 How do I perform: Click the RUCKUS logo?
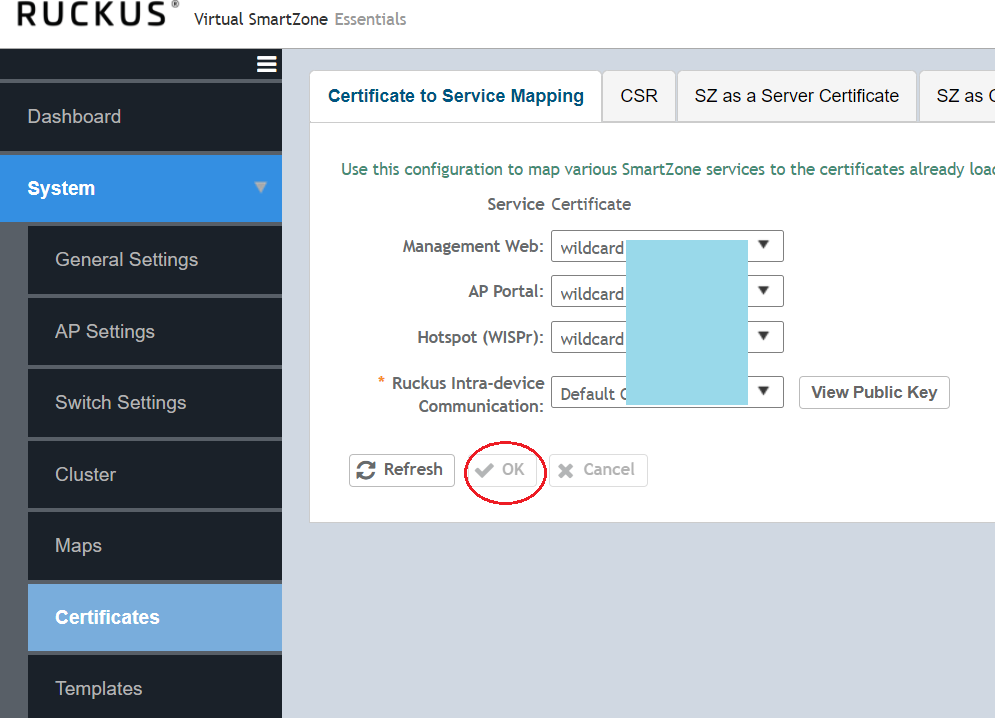(x=90, y=16)
